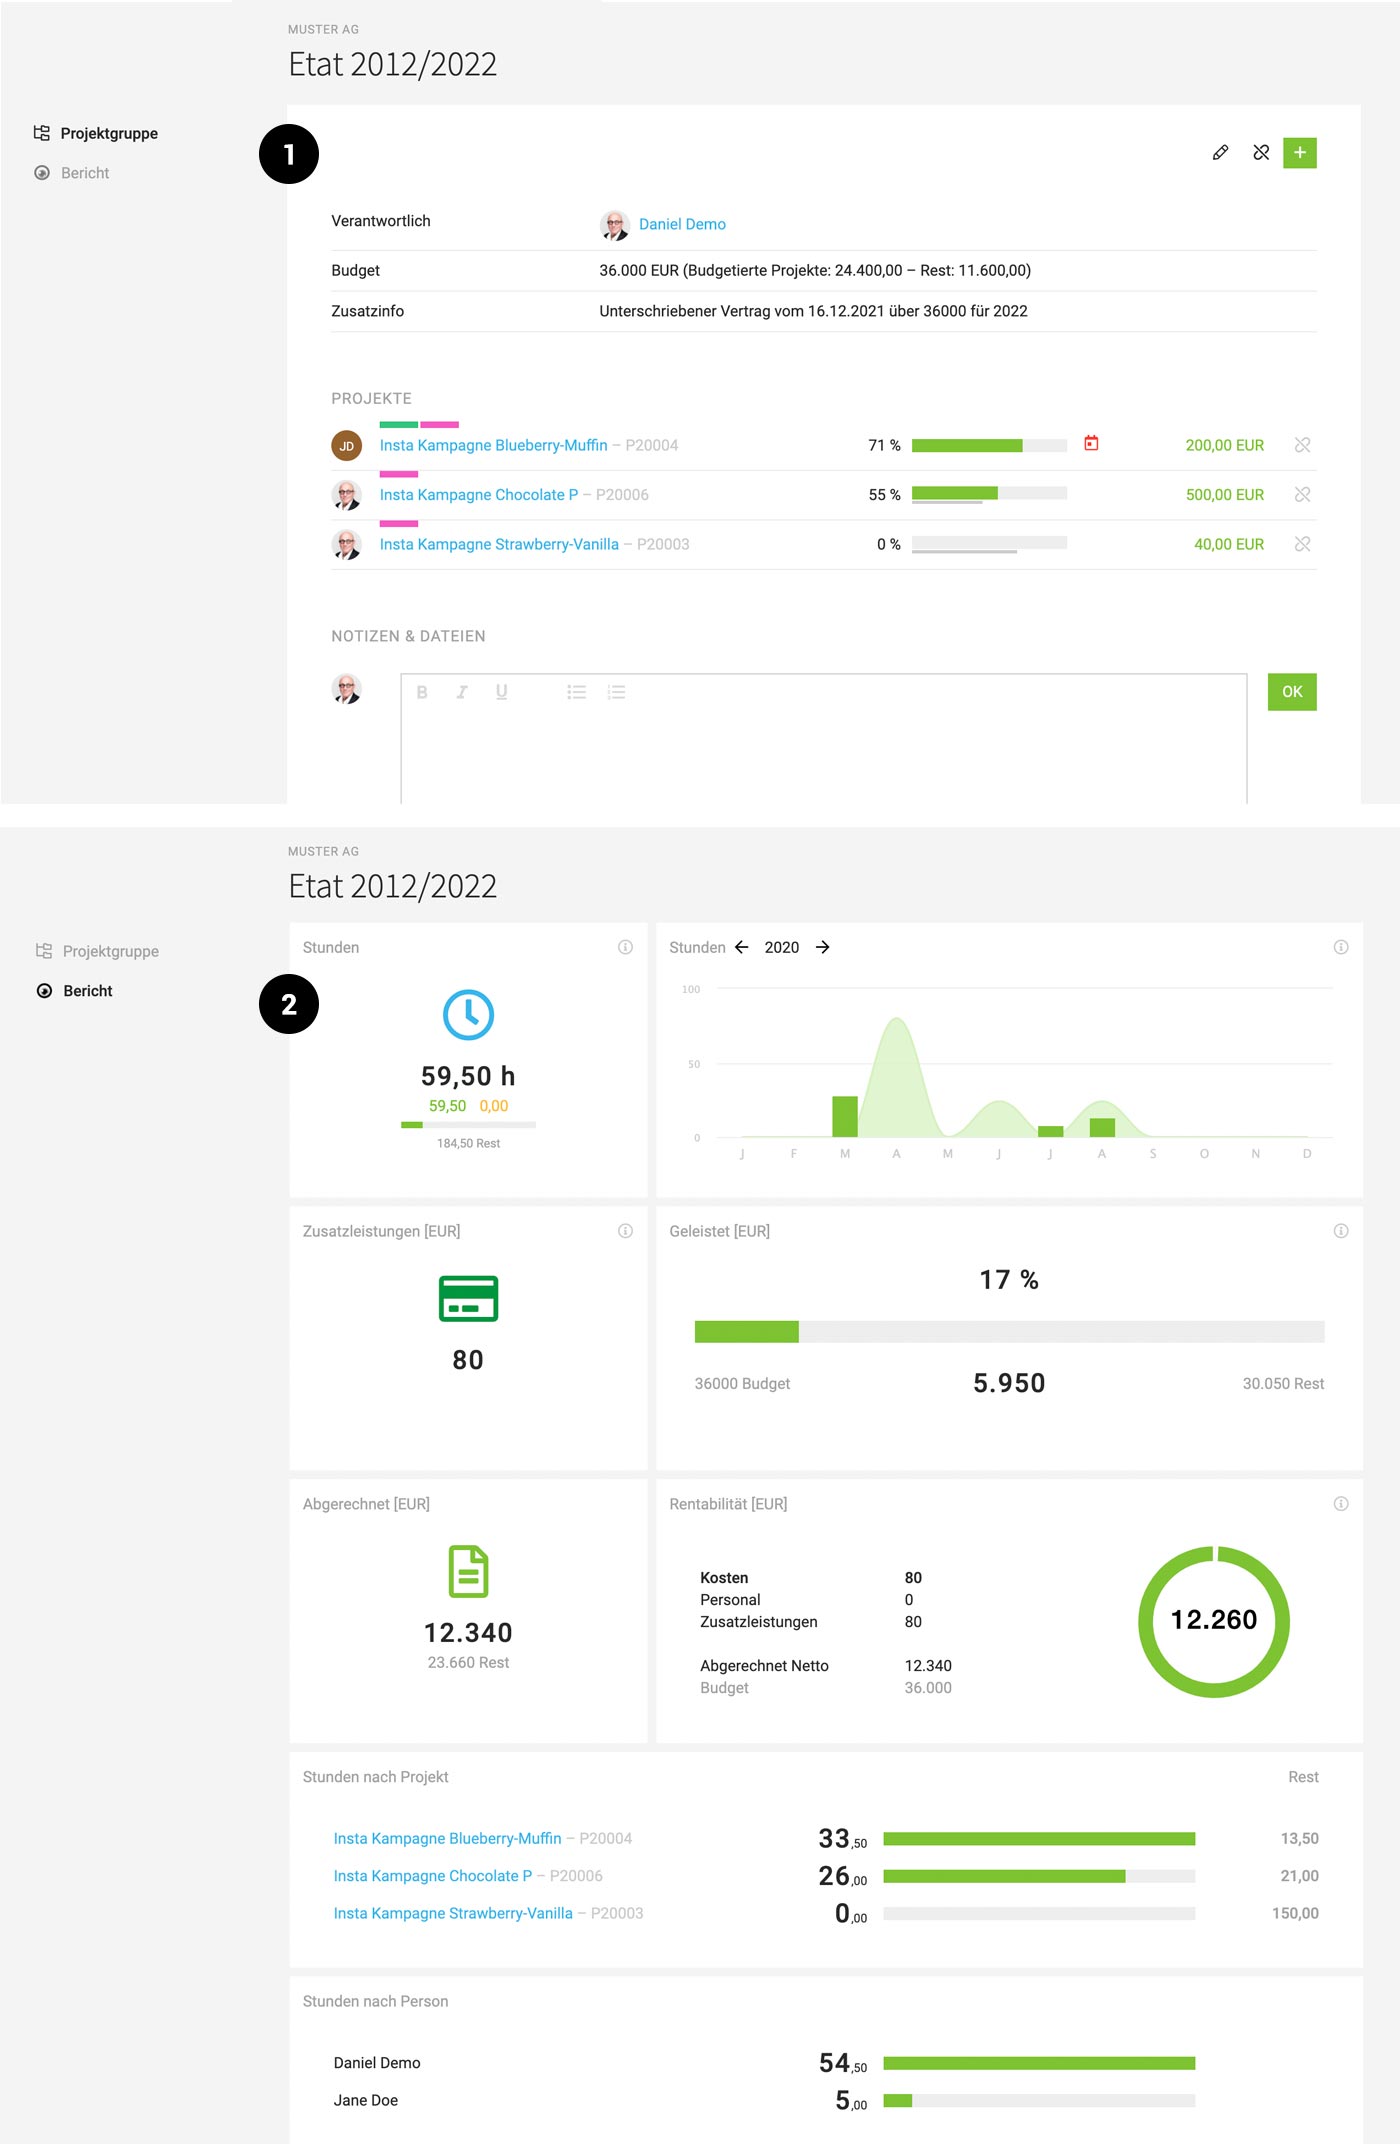Click the red calendar icon on Blueberry-Muffin row

(1091, 443)
